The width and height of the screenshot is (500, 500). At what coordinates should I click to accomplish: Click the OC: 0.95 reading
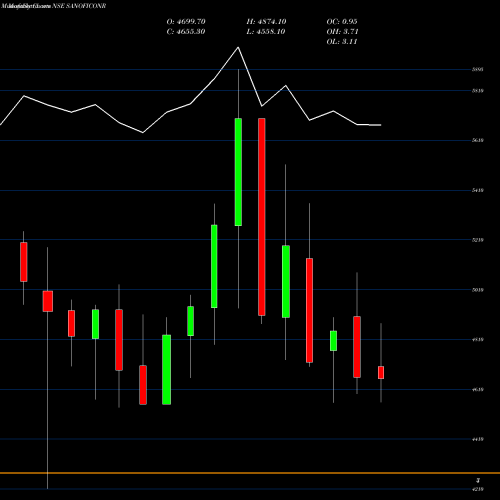coord(342,22)
